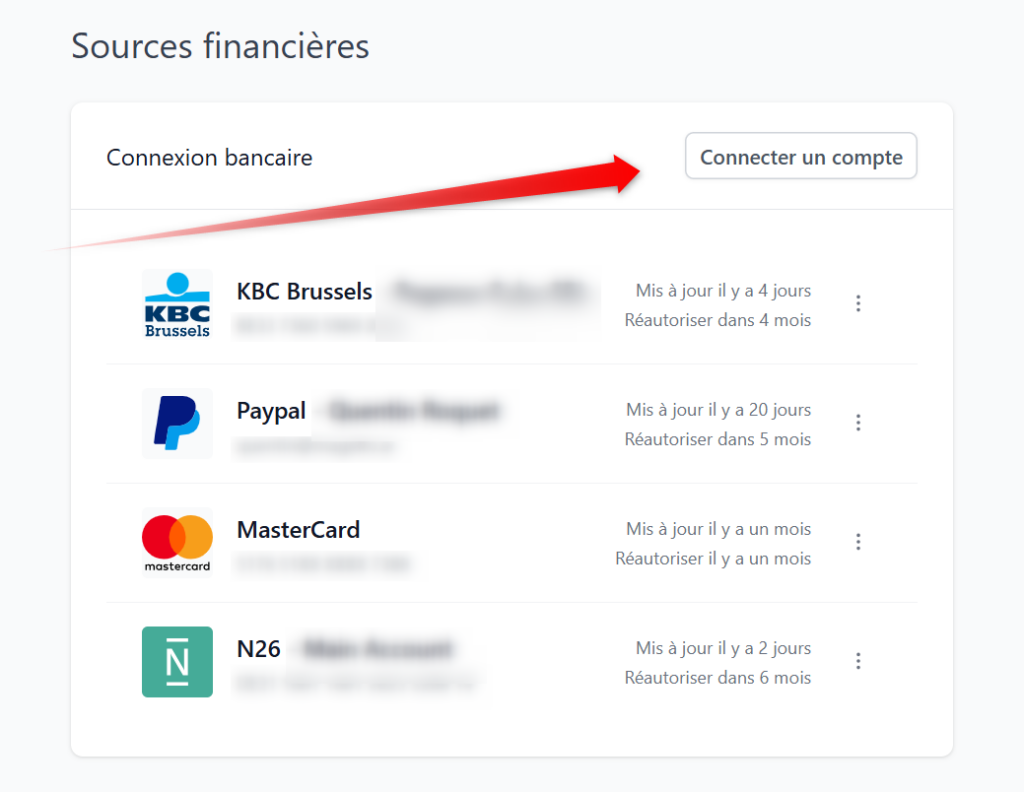Image resolution: width=1024 pixels, height=792 pixels.
Task: Click the Connexion bancaire section heading
Action: (x=209, y=158)
